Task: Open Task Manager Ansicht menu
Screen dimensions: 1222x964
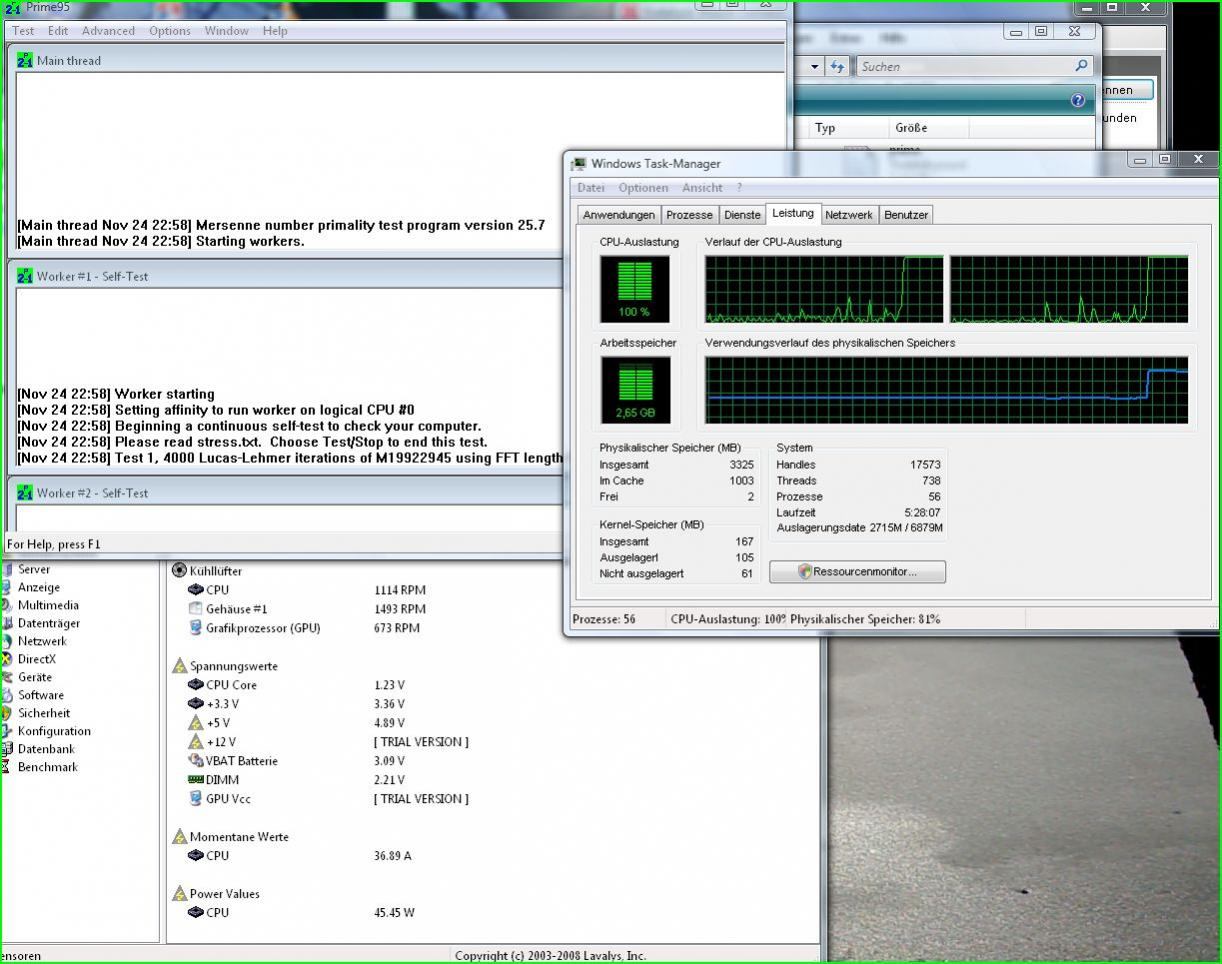Action: click(702, 188)
